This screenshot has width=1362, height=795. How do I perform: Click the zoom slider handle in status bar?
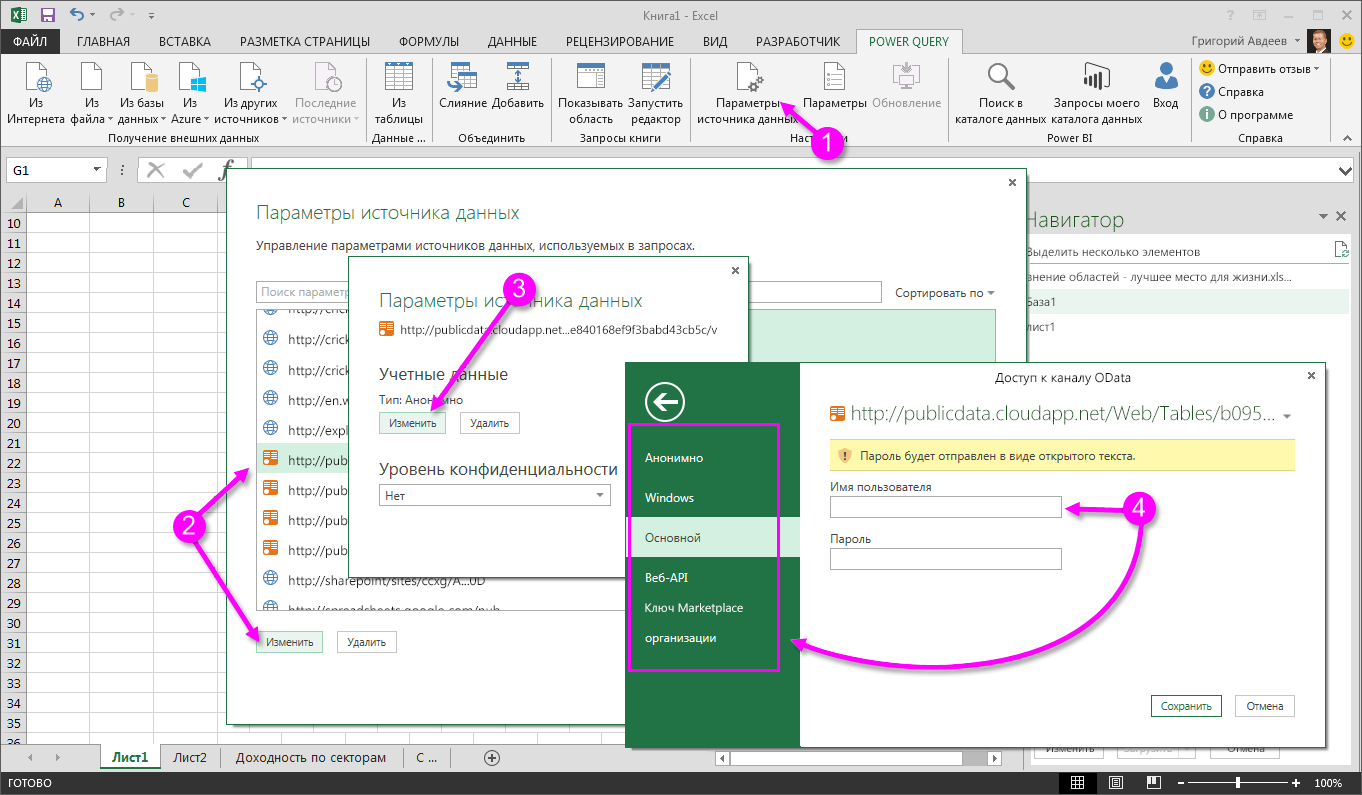[1238, 782]
